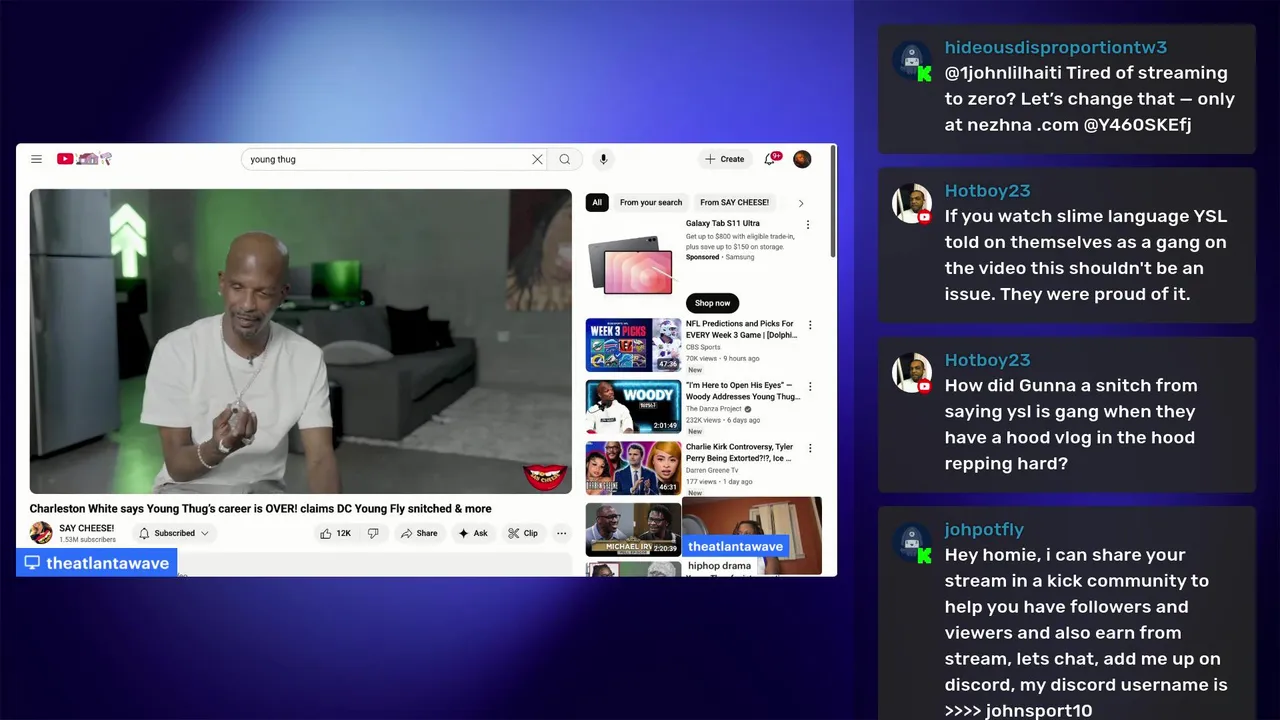Screen dimensions: 1280x720
Task: Open The Danza Project channel name
Action: (715, 409)
